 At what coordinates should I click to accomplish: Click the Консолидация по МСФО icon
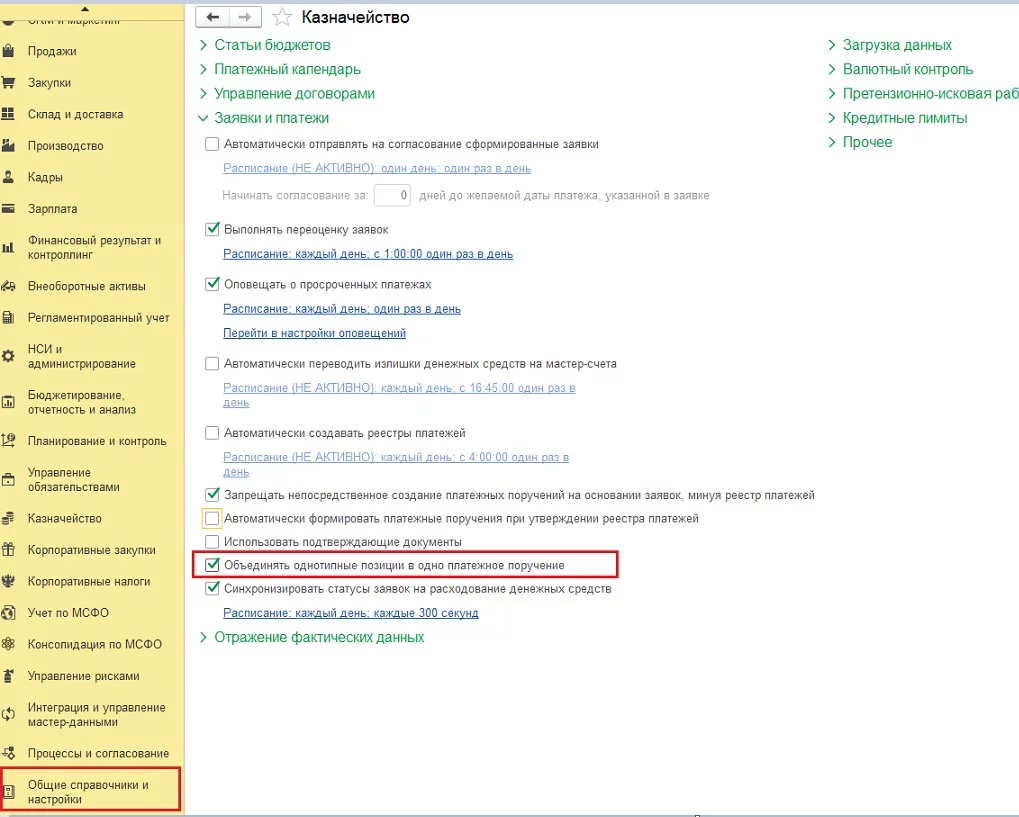8,644
